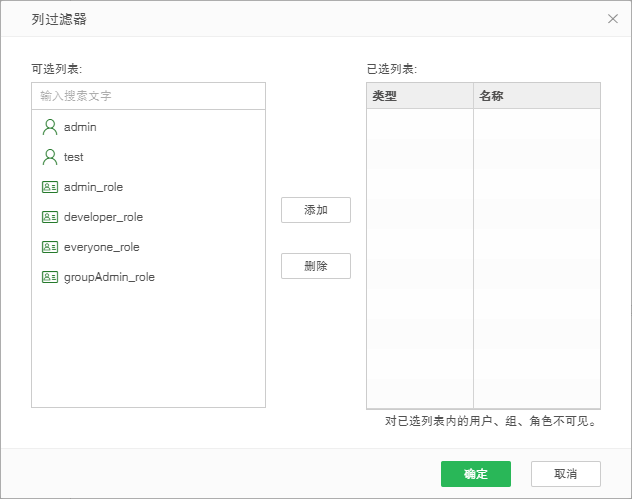Confirm with the green 确定 button

click(x=476, y=474)
